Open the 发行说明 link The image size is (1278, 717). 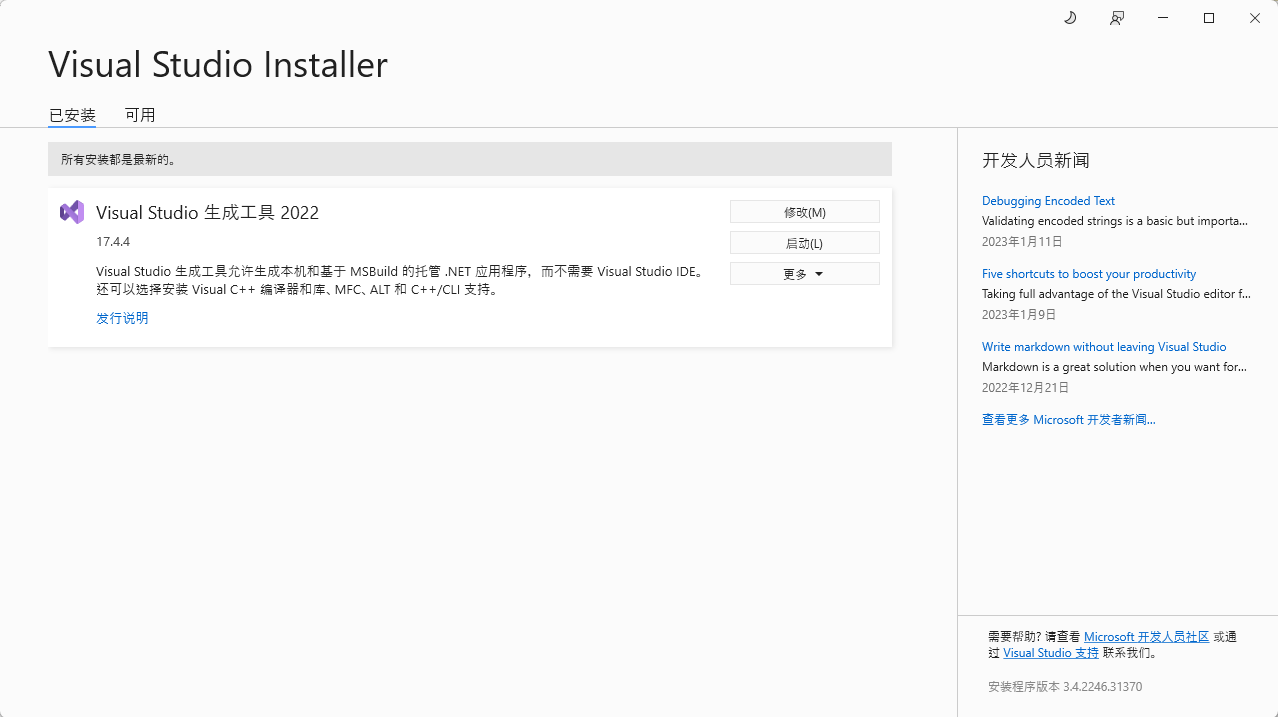pos(122,318)
